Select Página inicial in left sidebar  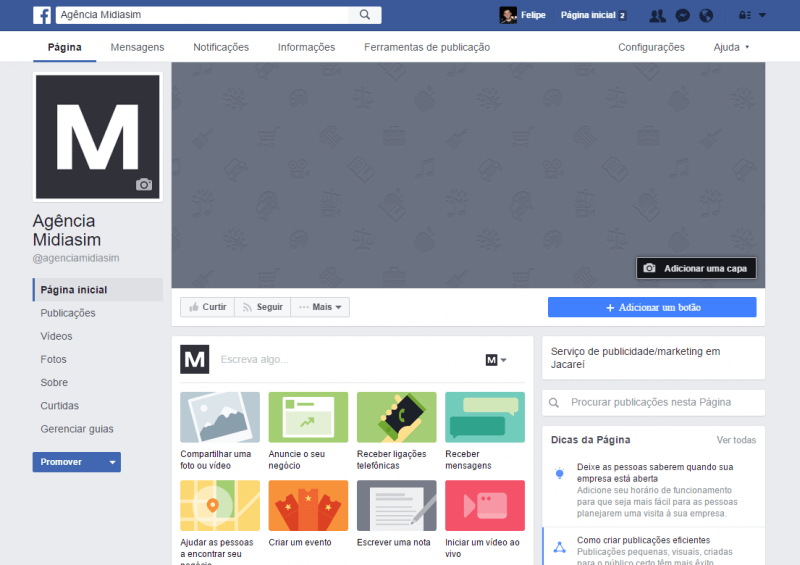tap(98, 289)
